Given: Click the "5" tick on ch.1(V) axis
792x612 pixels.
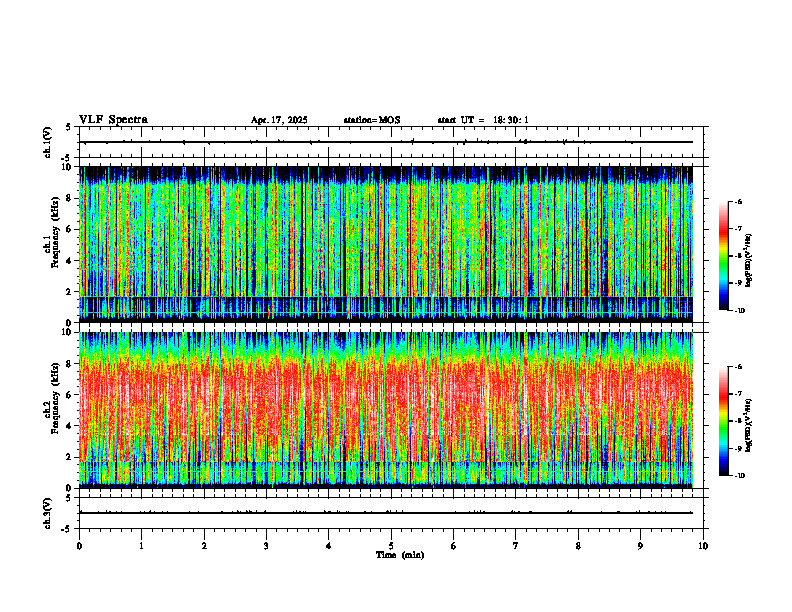Looking at the screenshot, I should tap(68, 127).
